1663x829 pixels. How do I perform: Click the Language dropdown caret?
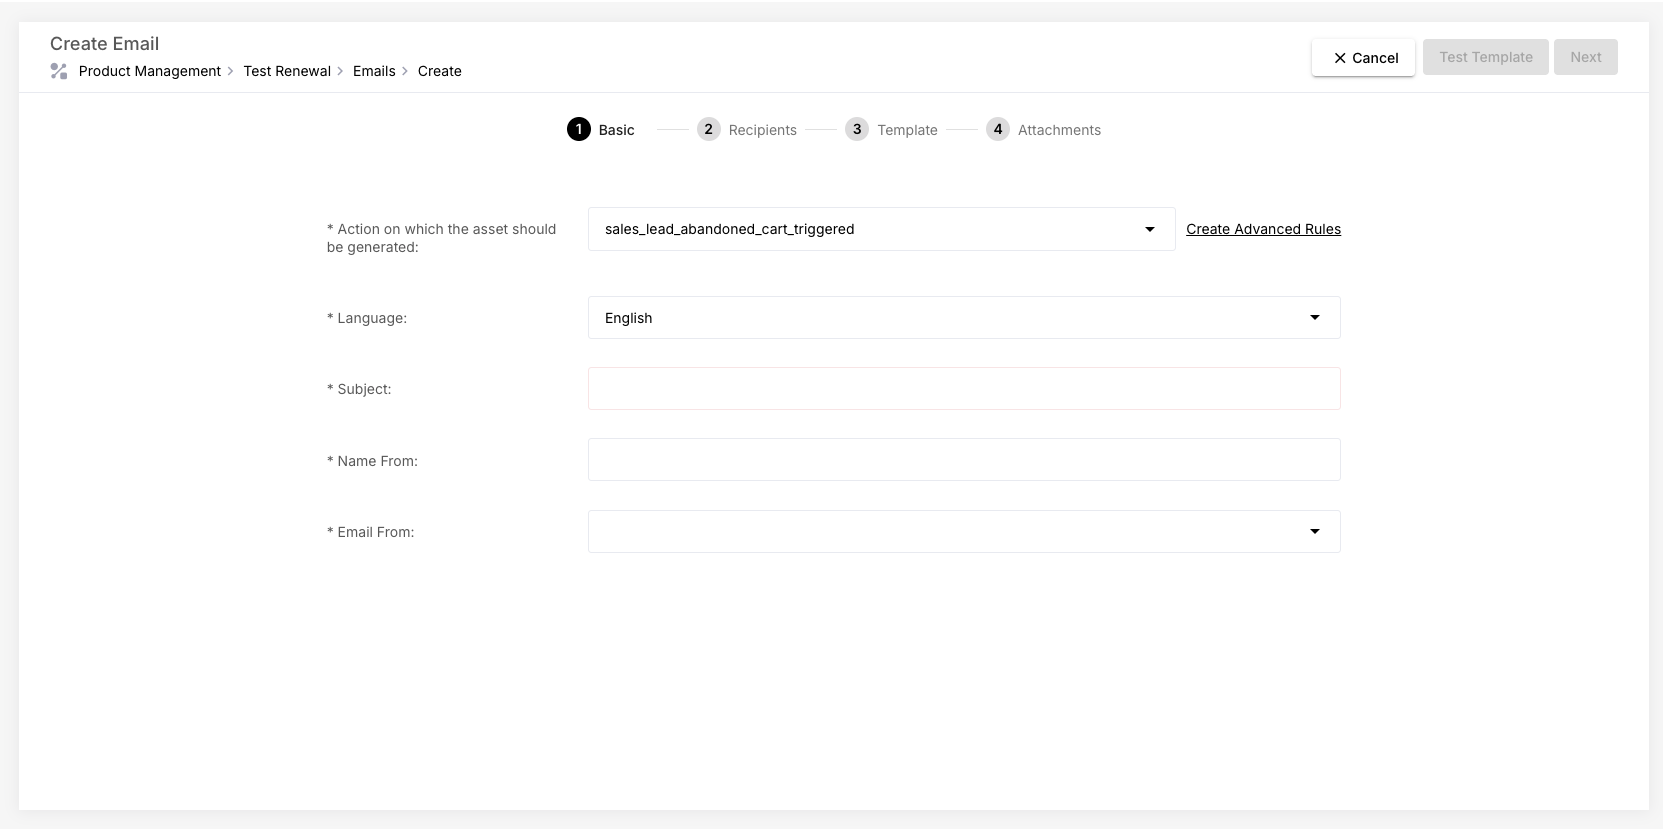point(1315,318)
